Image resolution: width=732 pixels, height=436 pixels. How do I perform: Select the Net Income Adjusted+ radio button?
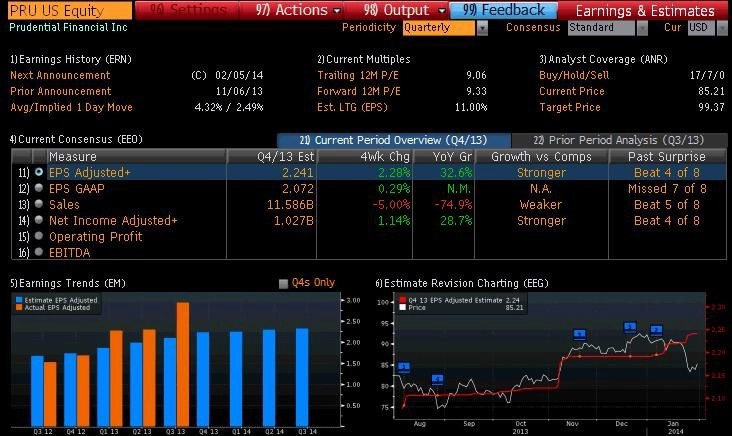(x=39, y=220)
